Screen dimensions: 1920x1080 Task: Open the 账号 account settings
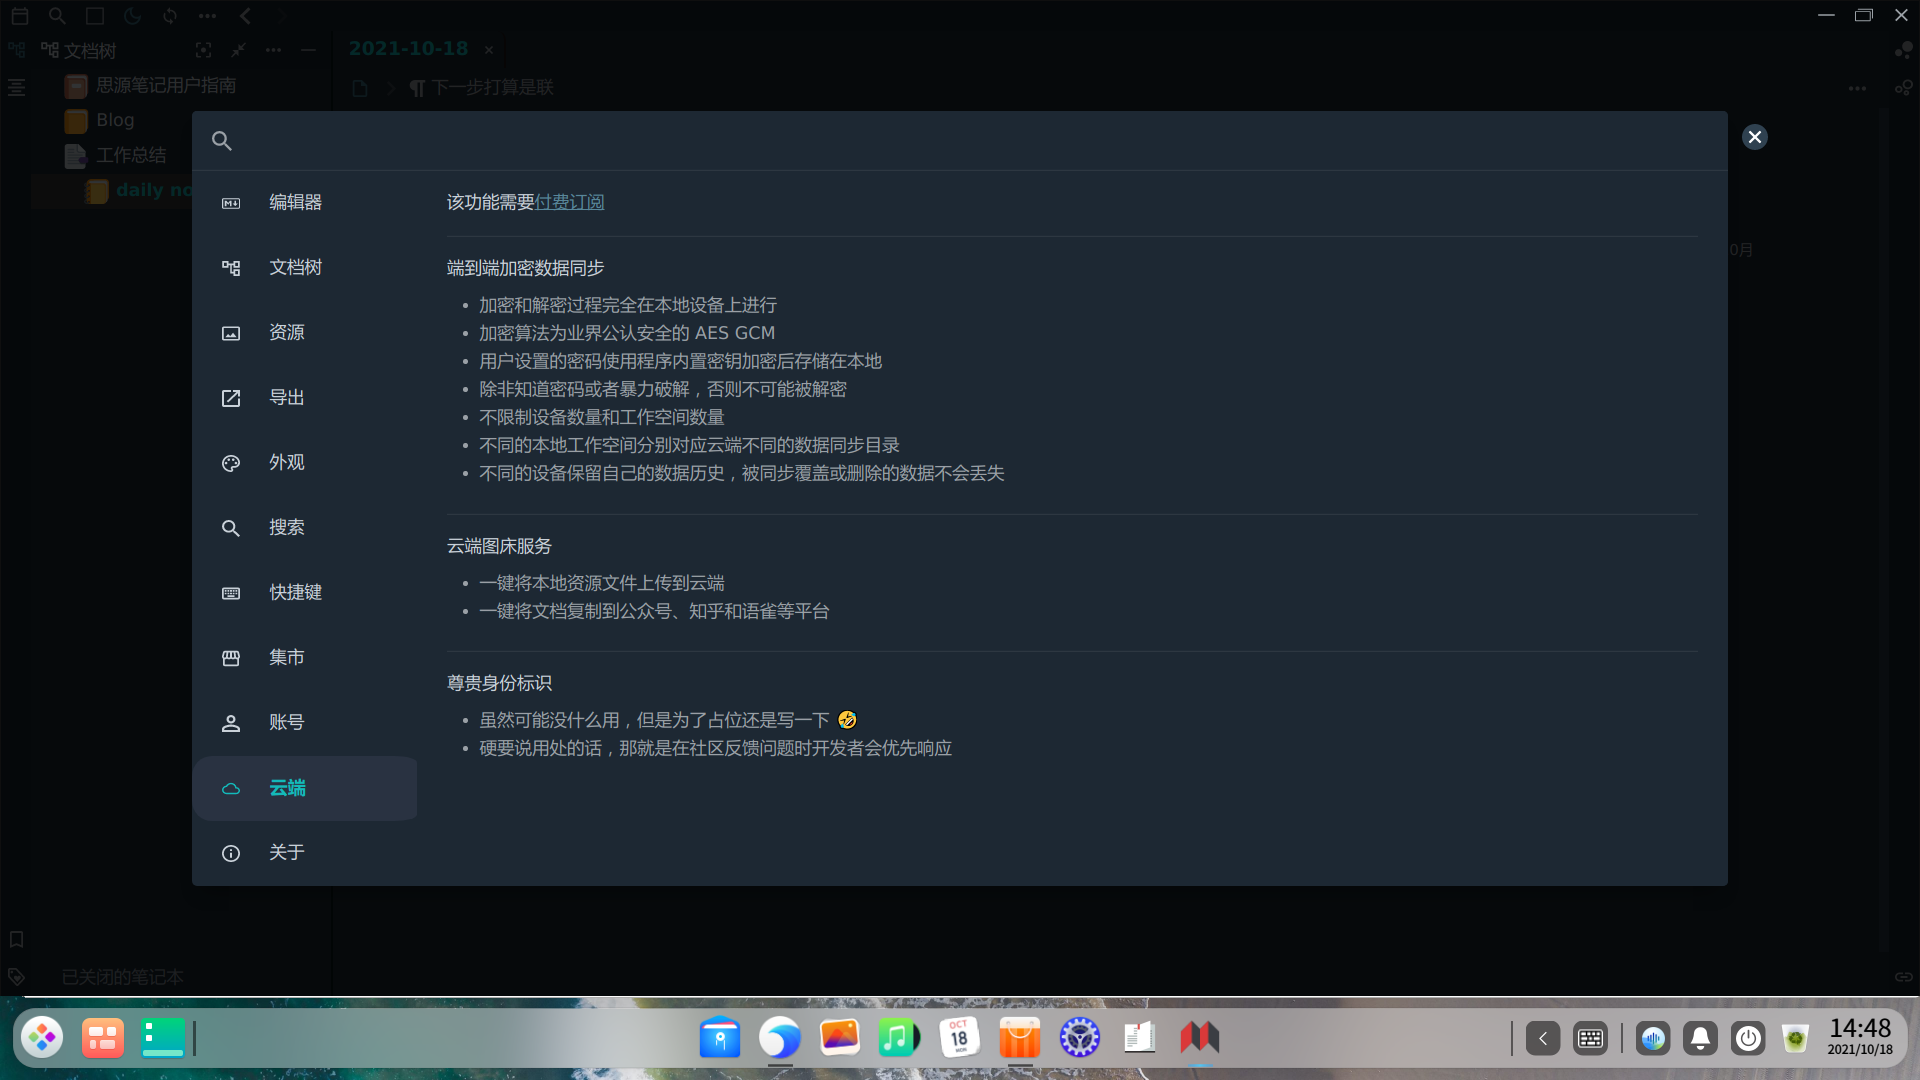point(286,722)
